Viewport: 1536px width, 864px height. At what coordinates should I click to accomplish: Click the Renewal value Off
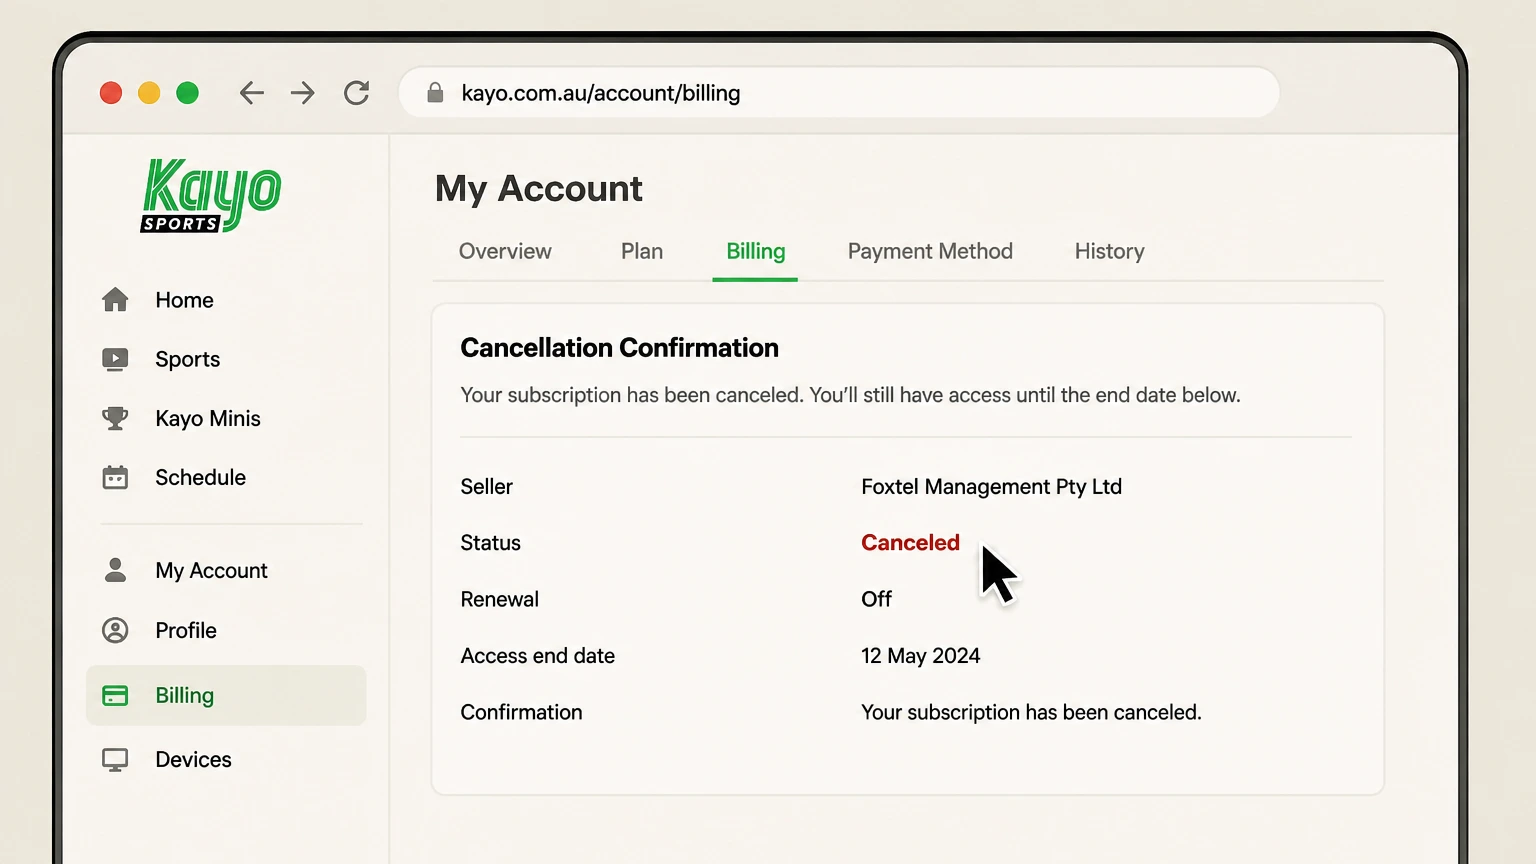point(876,599)
